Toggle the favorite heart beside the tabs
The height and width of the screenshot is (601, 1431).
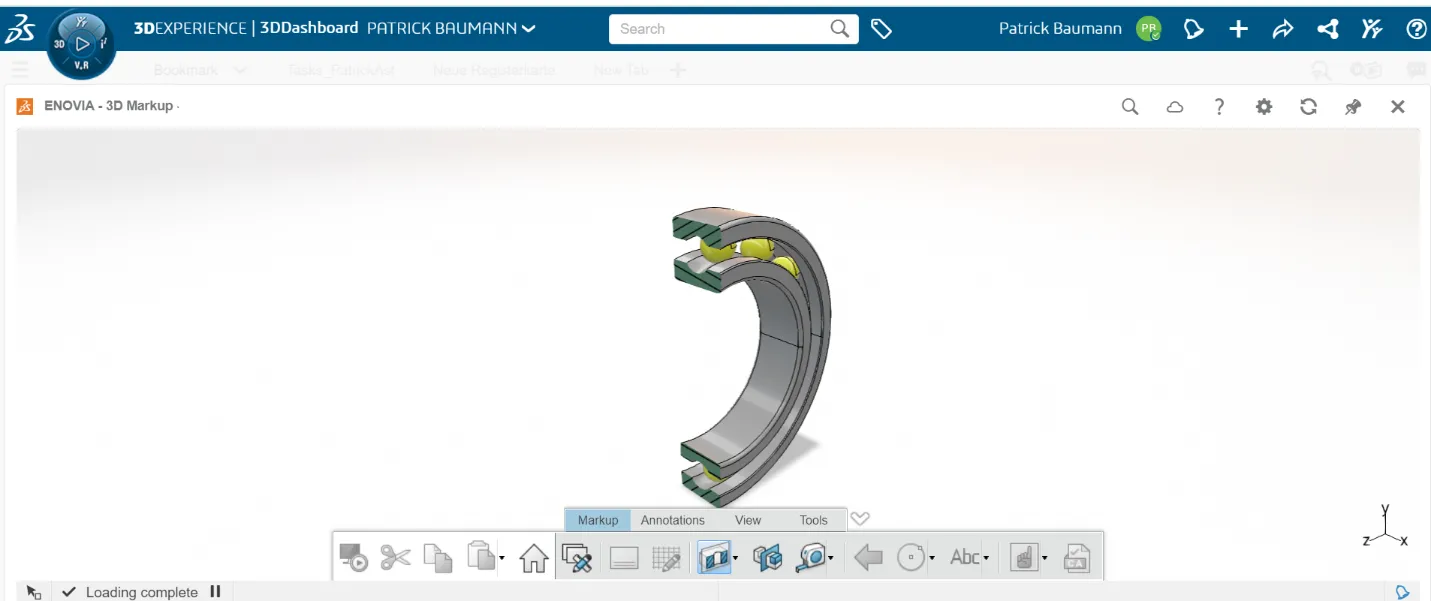(x=859, y=519)
